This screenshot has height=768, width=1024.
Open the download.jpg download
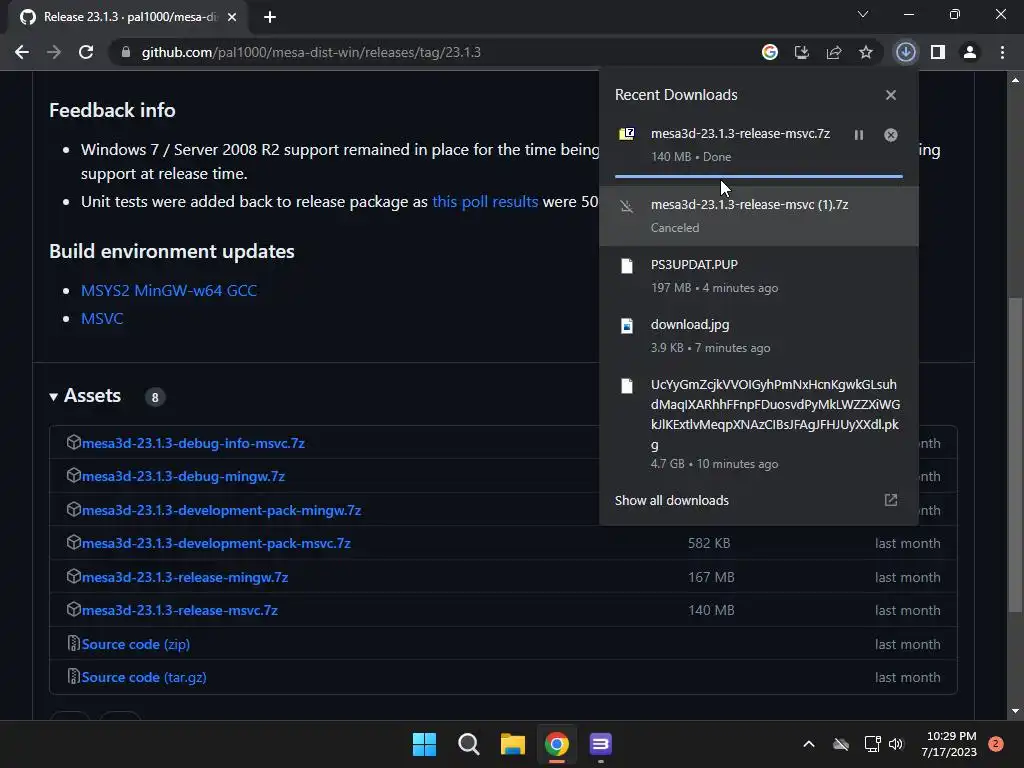click(x=759, y=336)
